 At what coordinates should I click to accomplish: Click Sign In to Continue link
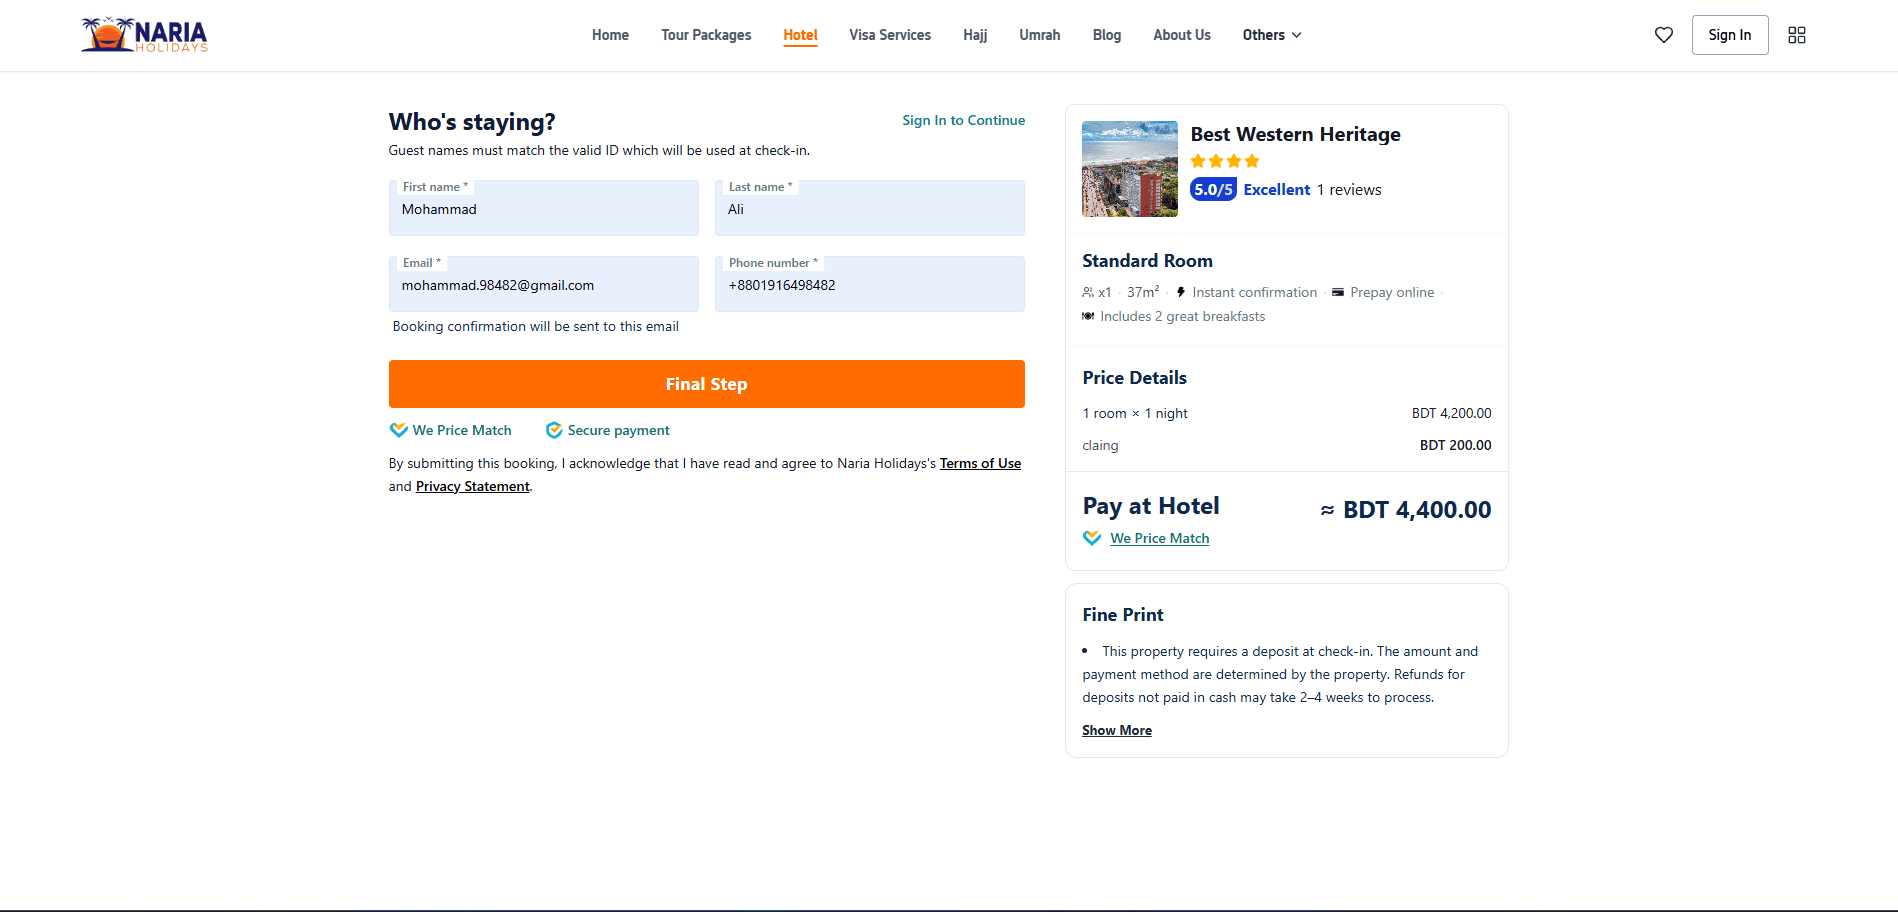point(964,120)
